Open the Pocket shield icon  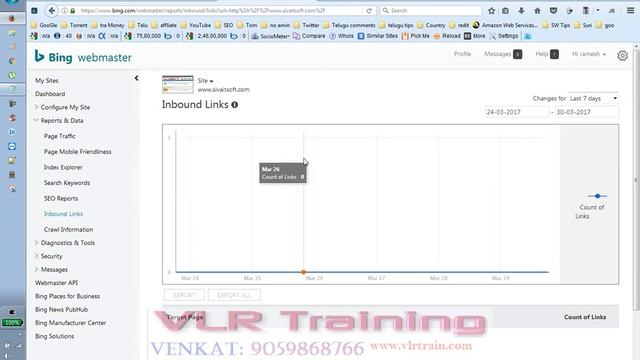pos(553,11)
